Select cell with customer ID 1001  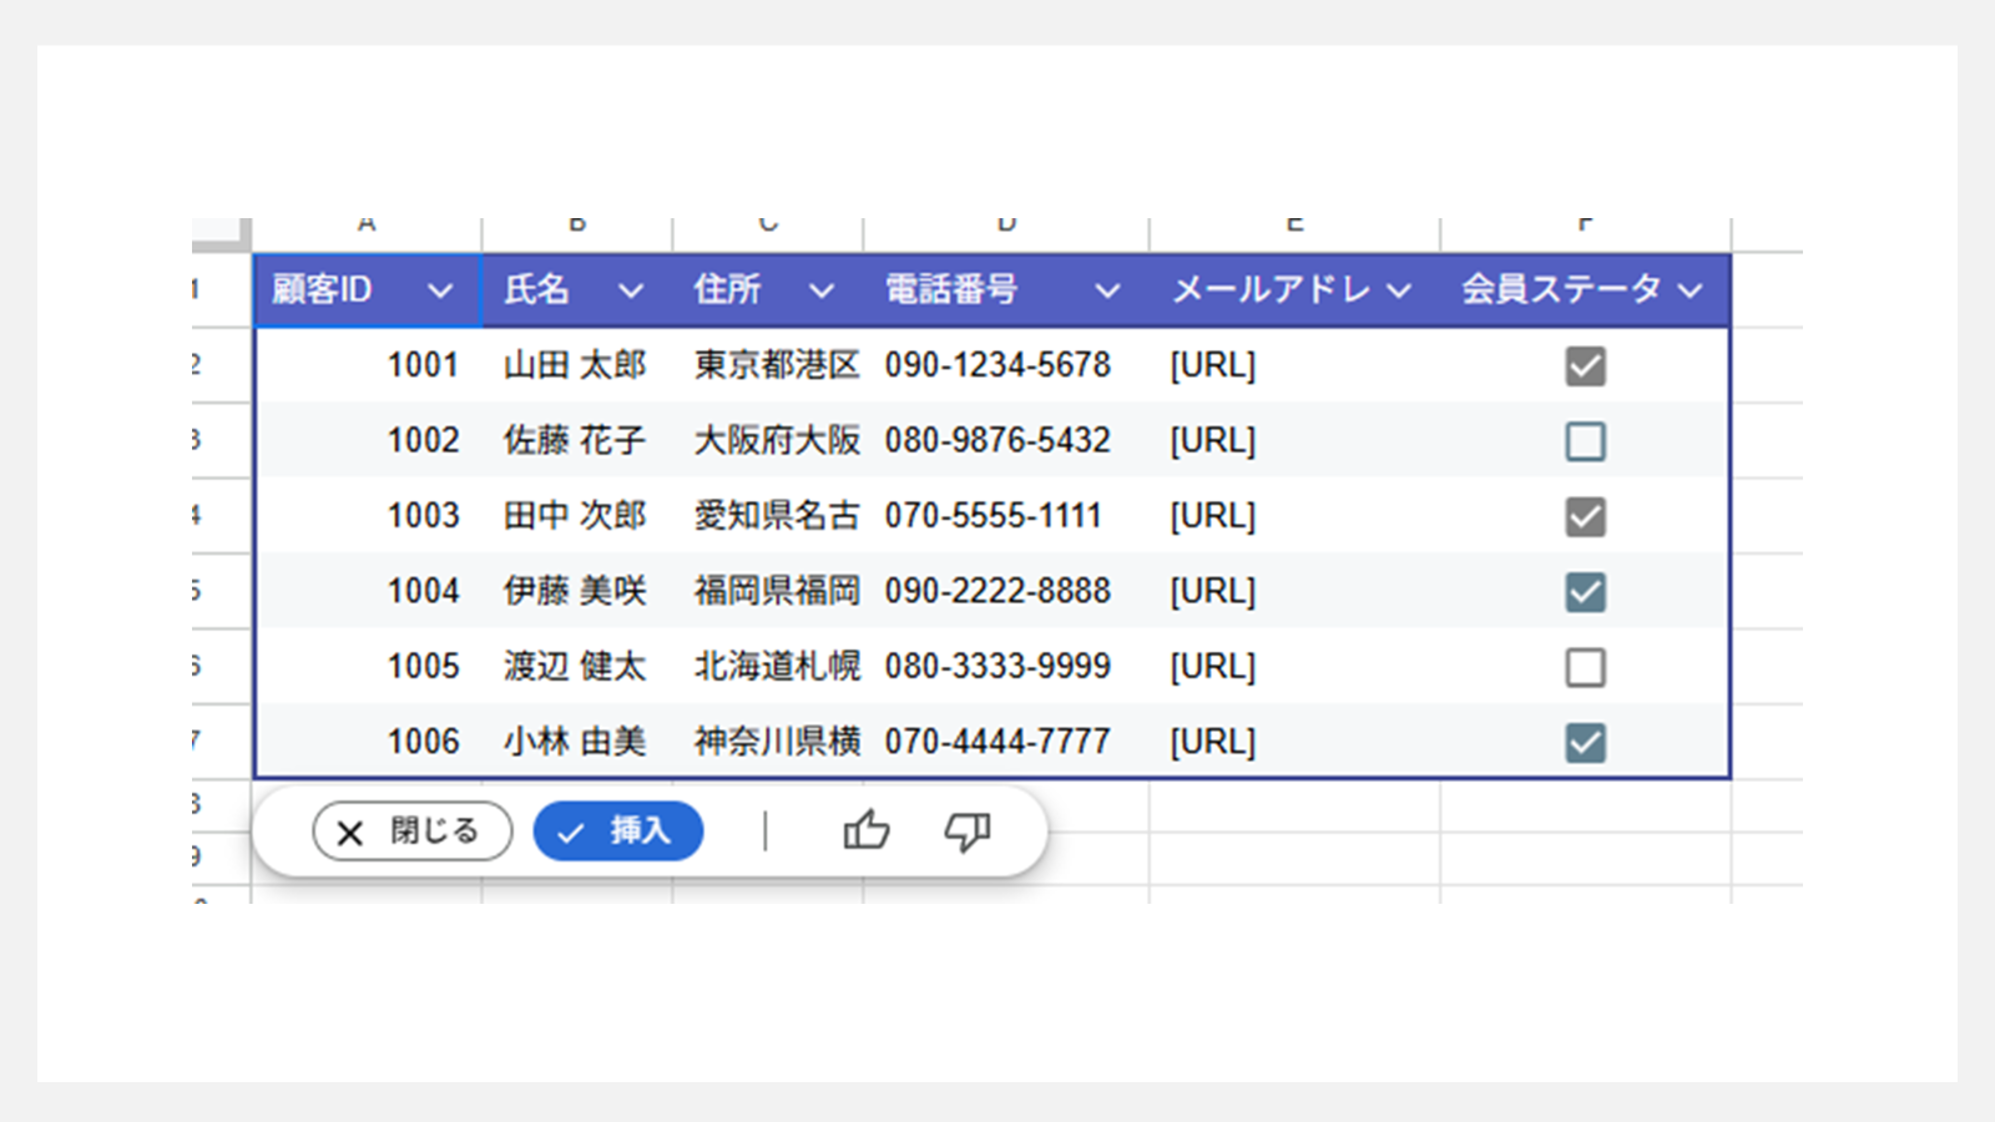click(x=368, y=365)
